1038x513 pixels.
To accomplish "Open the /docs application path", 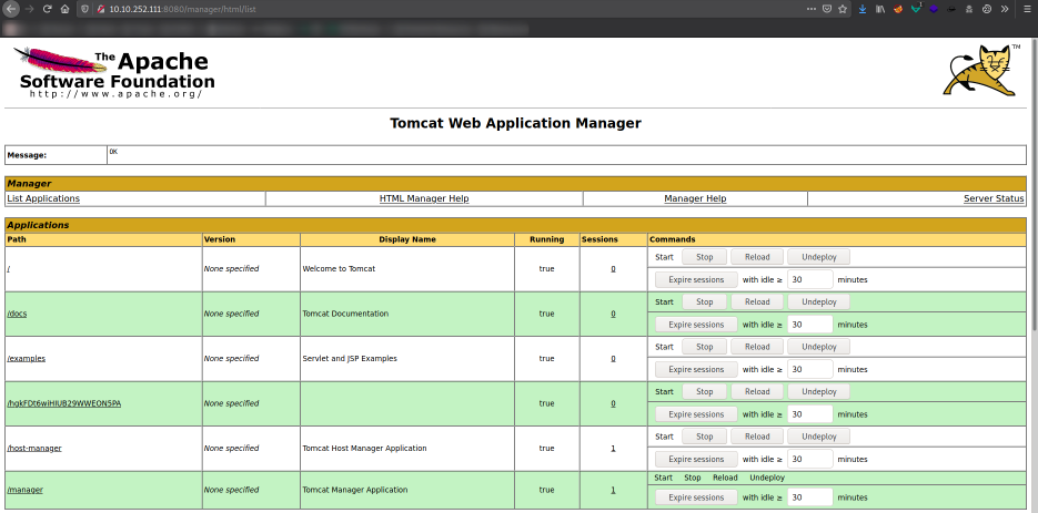I will tap(17, 314).
